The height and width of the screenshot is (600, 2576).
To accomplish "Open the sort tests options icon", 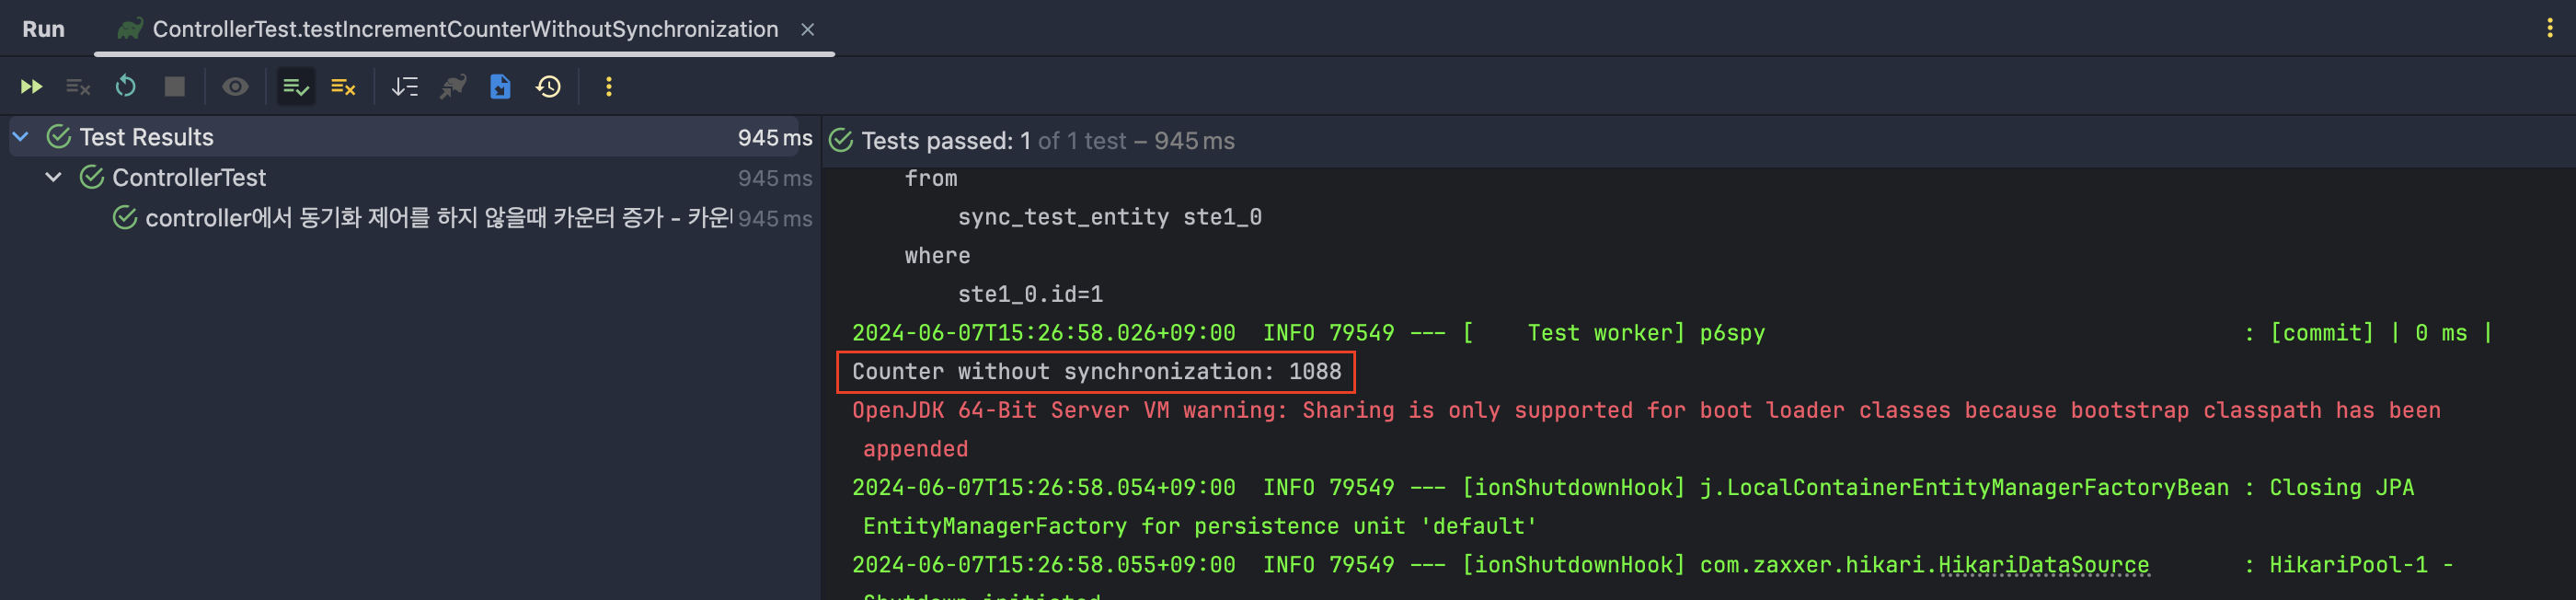I will click(x=404, y=87).
